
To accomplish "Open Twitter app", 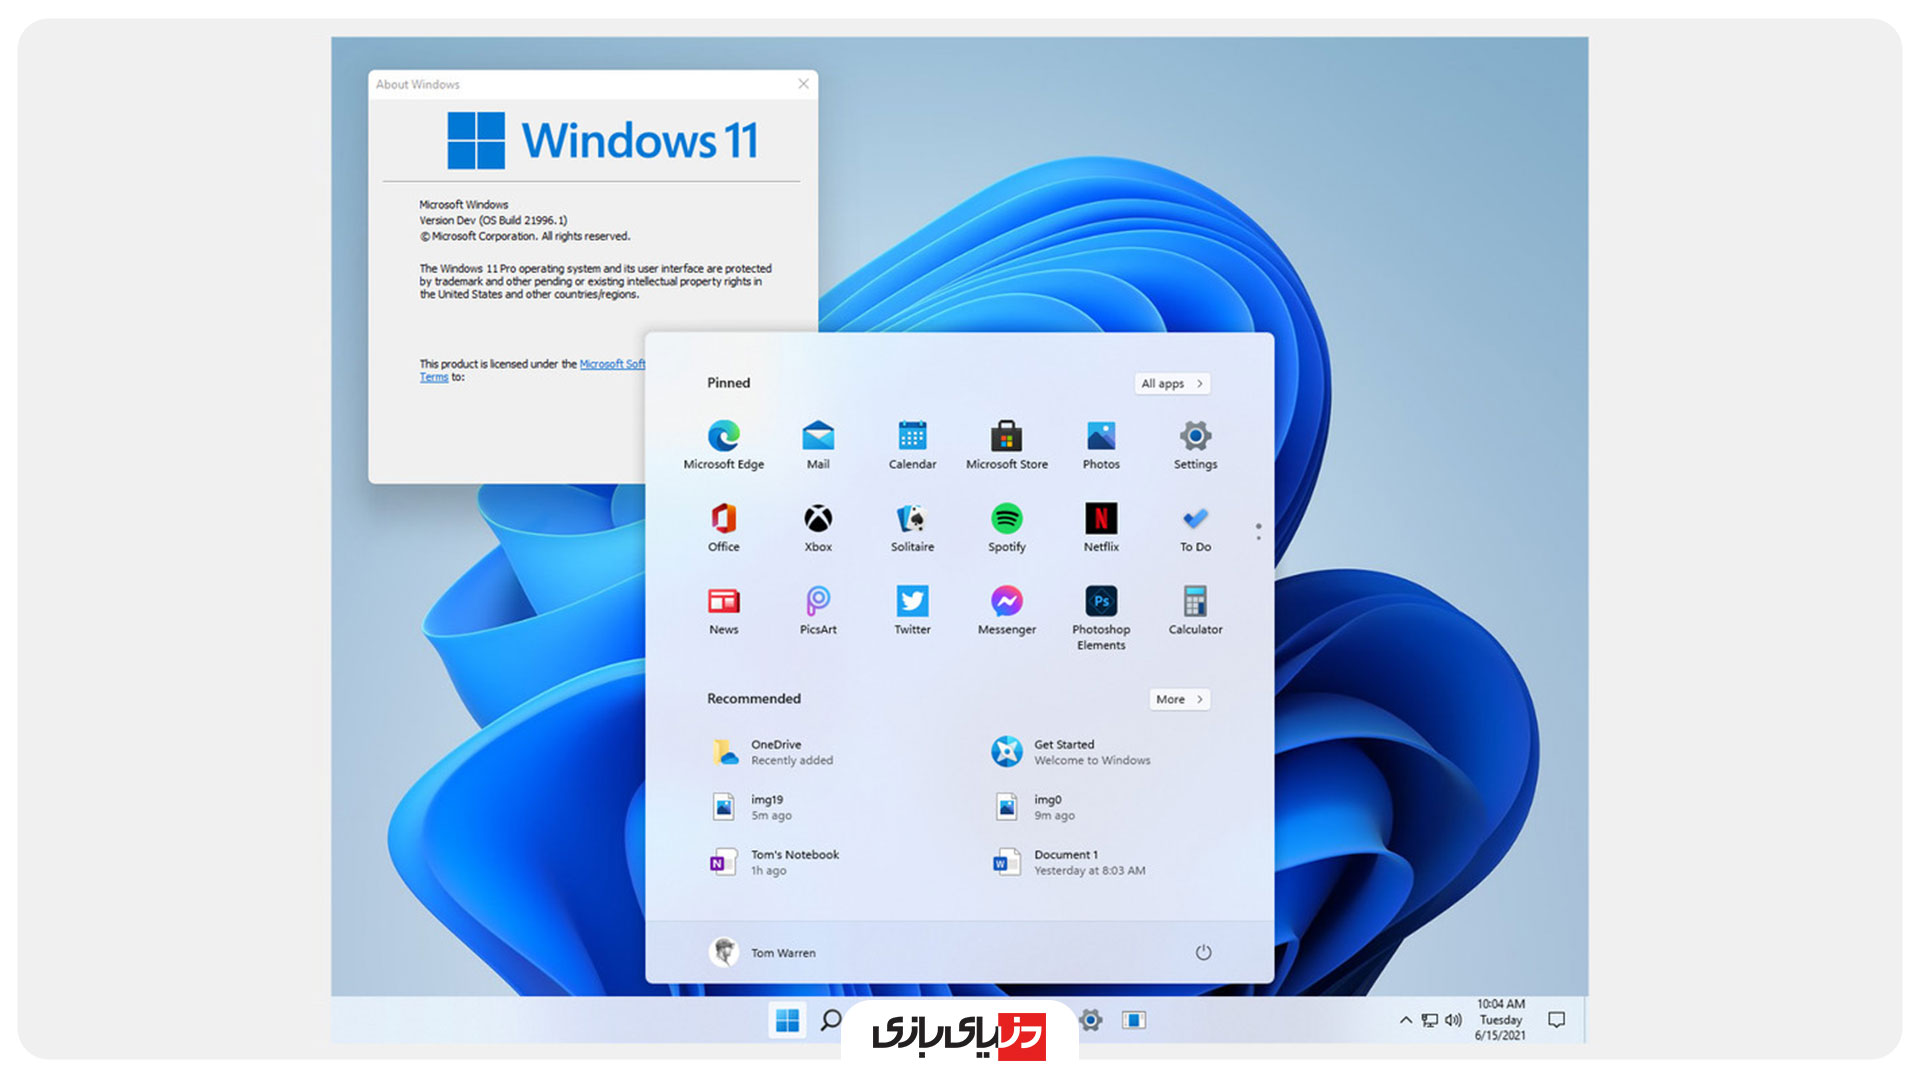I will 911,604.
